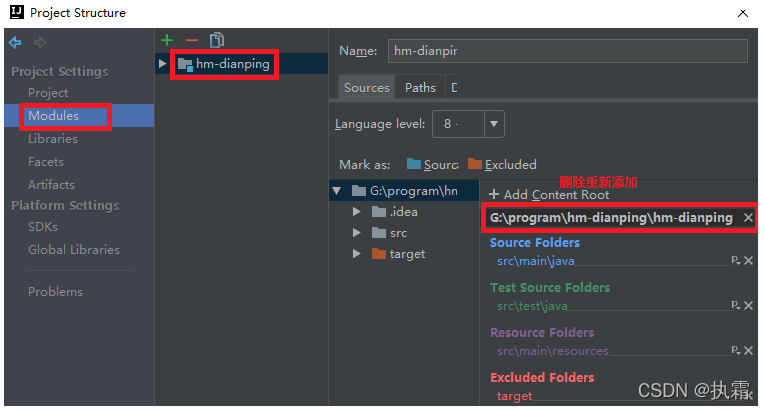Mark folder as Excluded
This screenshot has height=410, width=765.
(x=502, y=164)
